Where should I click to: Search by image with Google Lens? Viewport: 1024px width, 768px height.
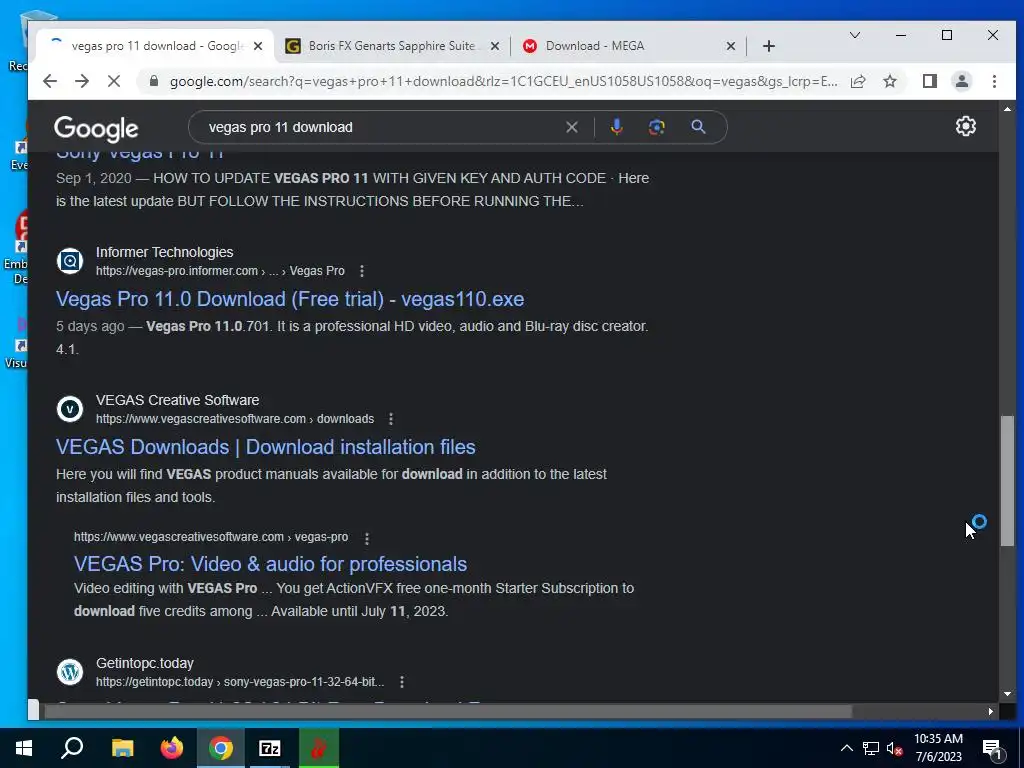[x=657, y=127]
